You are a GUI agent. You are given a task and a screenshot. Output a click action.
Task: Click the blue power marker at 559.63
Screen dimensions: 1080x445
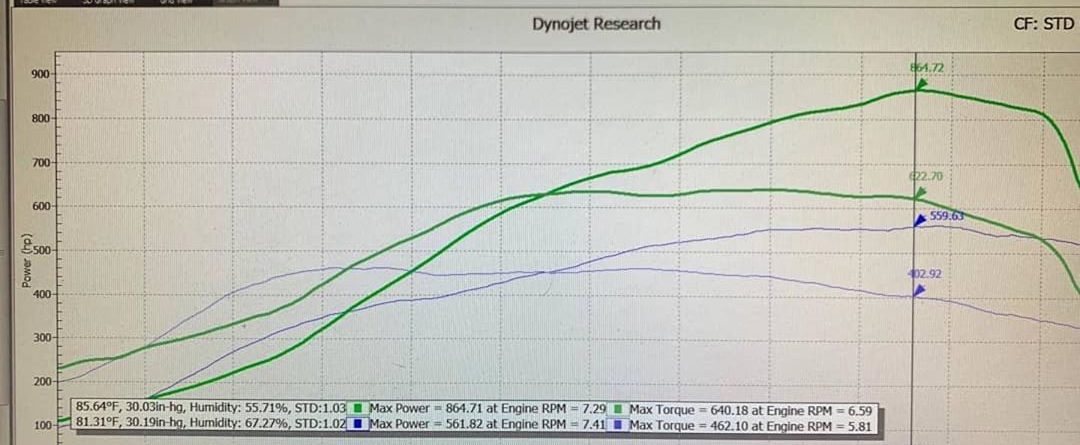coord(920,219)
